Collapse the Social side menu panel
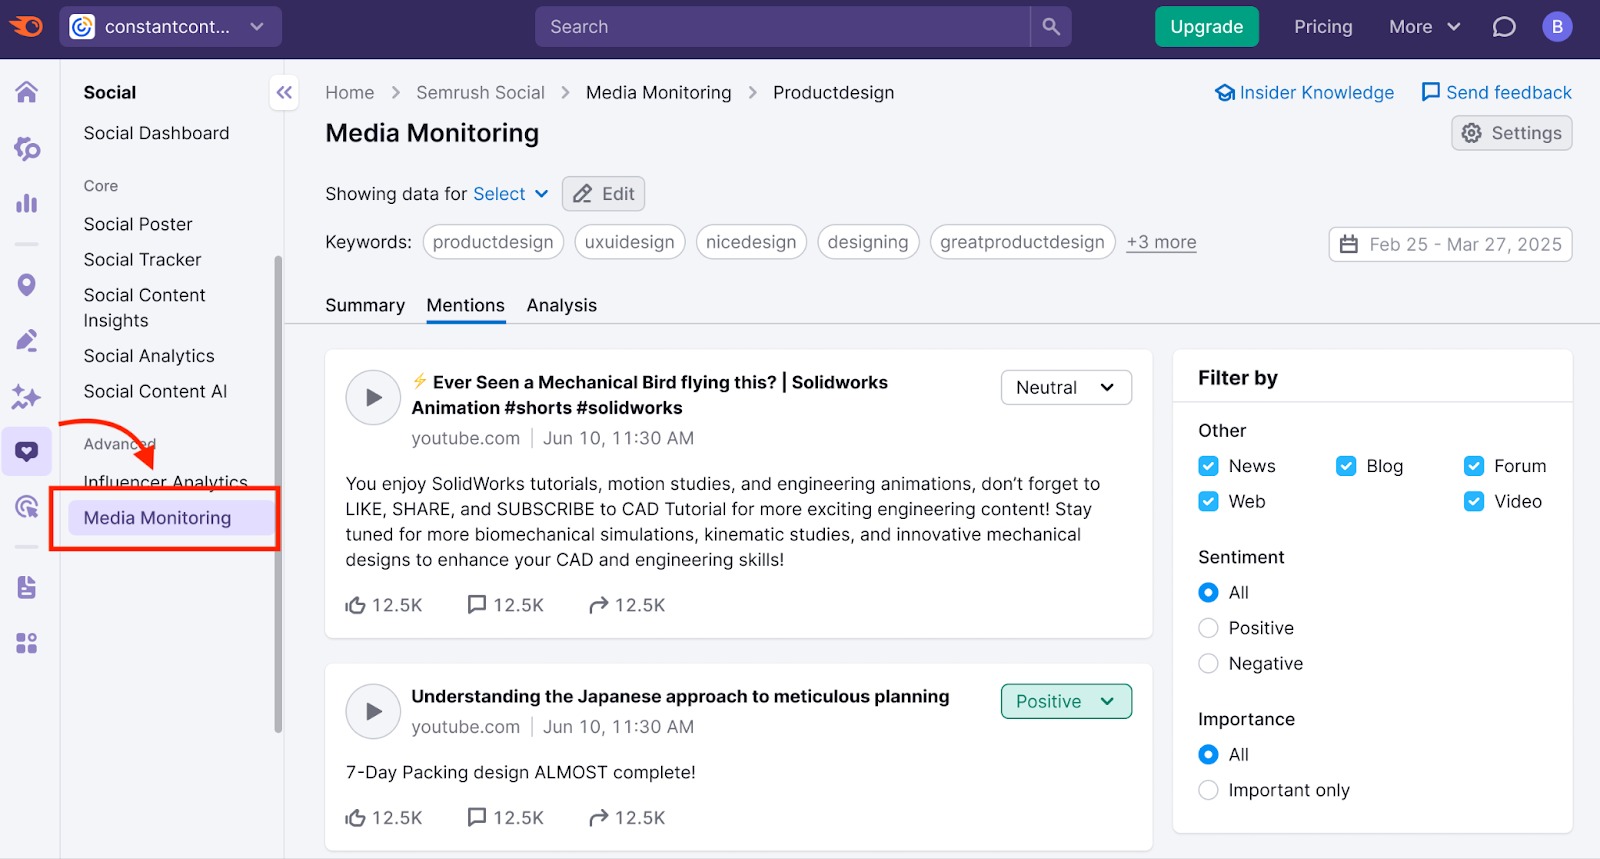 tap(284, 93)
